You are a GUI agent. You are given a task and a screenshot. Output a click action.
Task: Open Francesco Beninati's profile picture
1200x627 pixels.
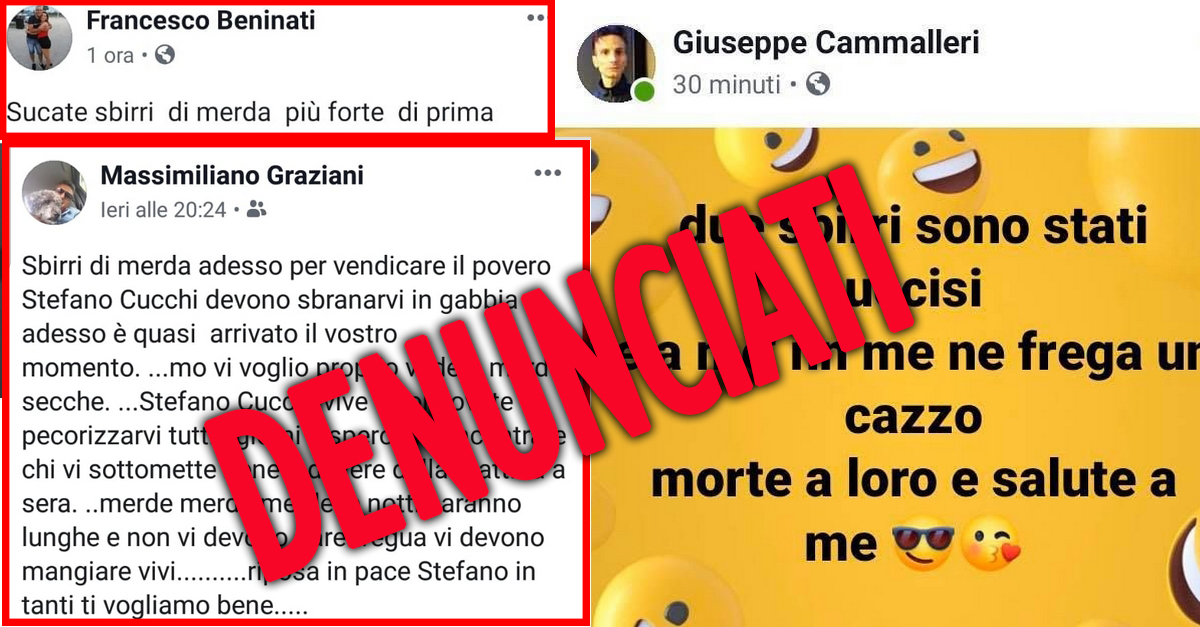39,37
